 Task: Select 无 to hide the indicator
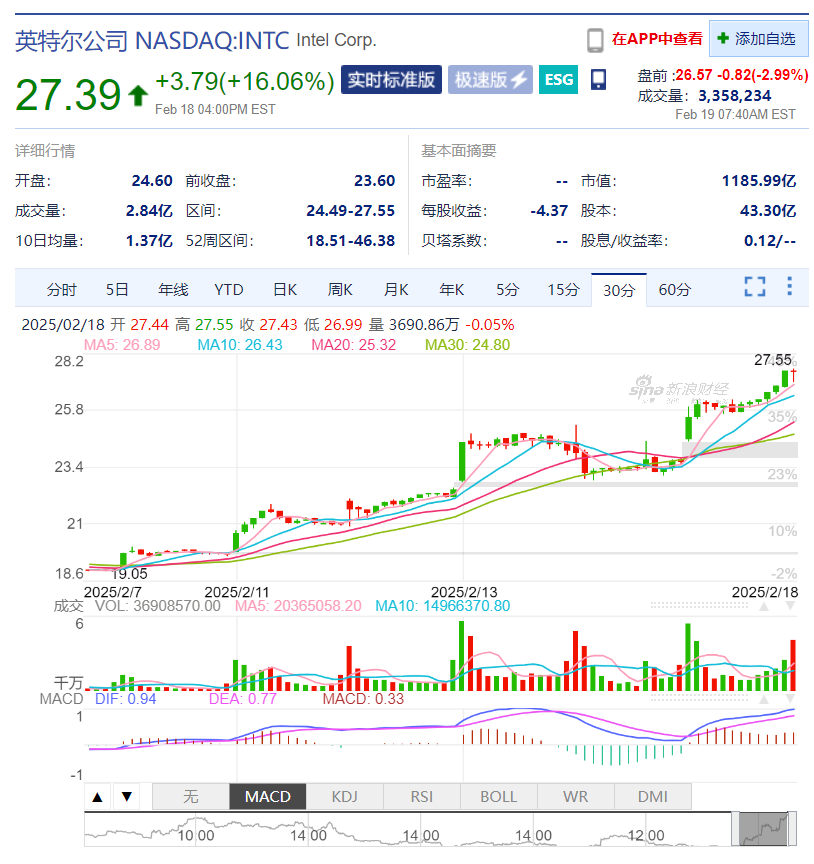tap(191, 797)
